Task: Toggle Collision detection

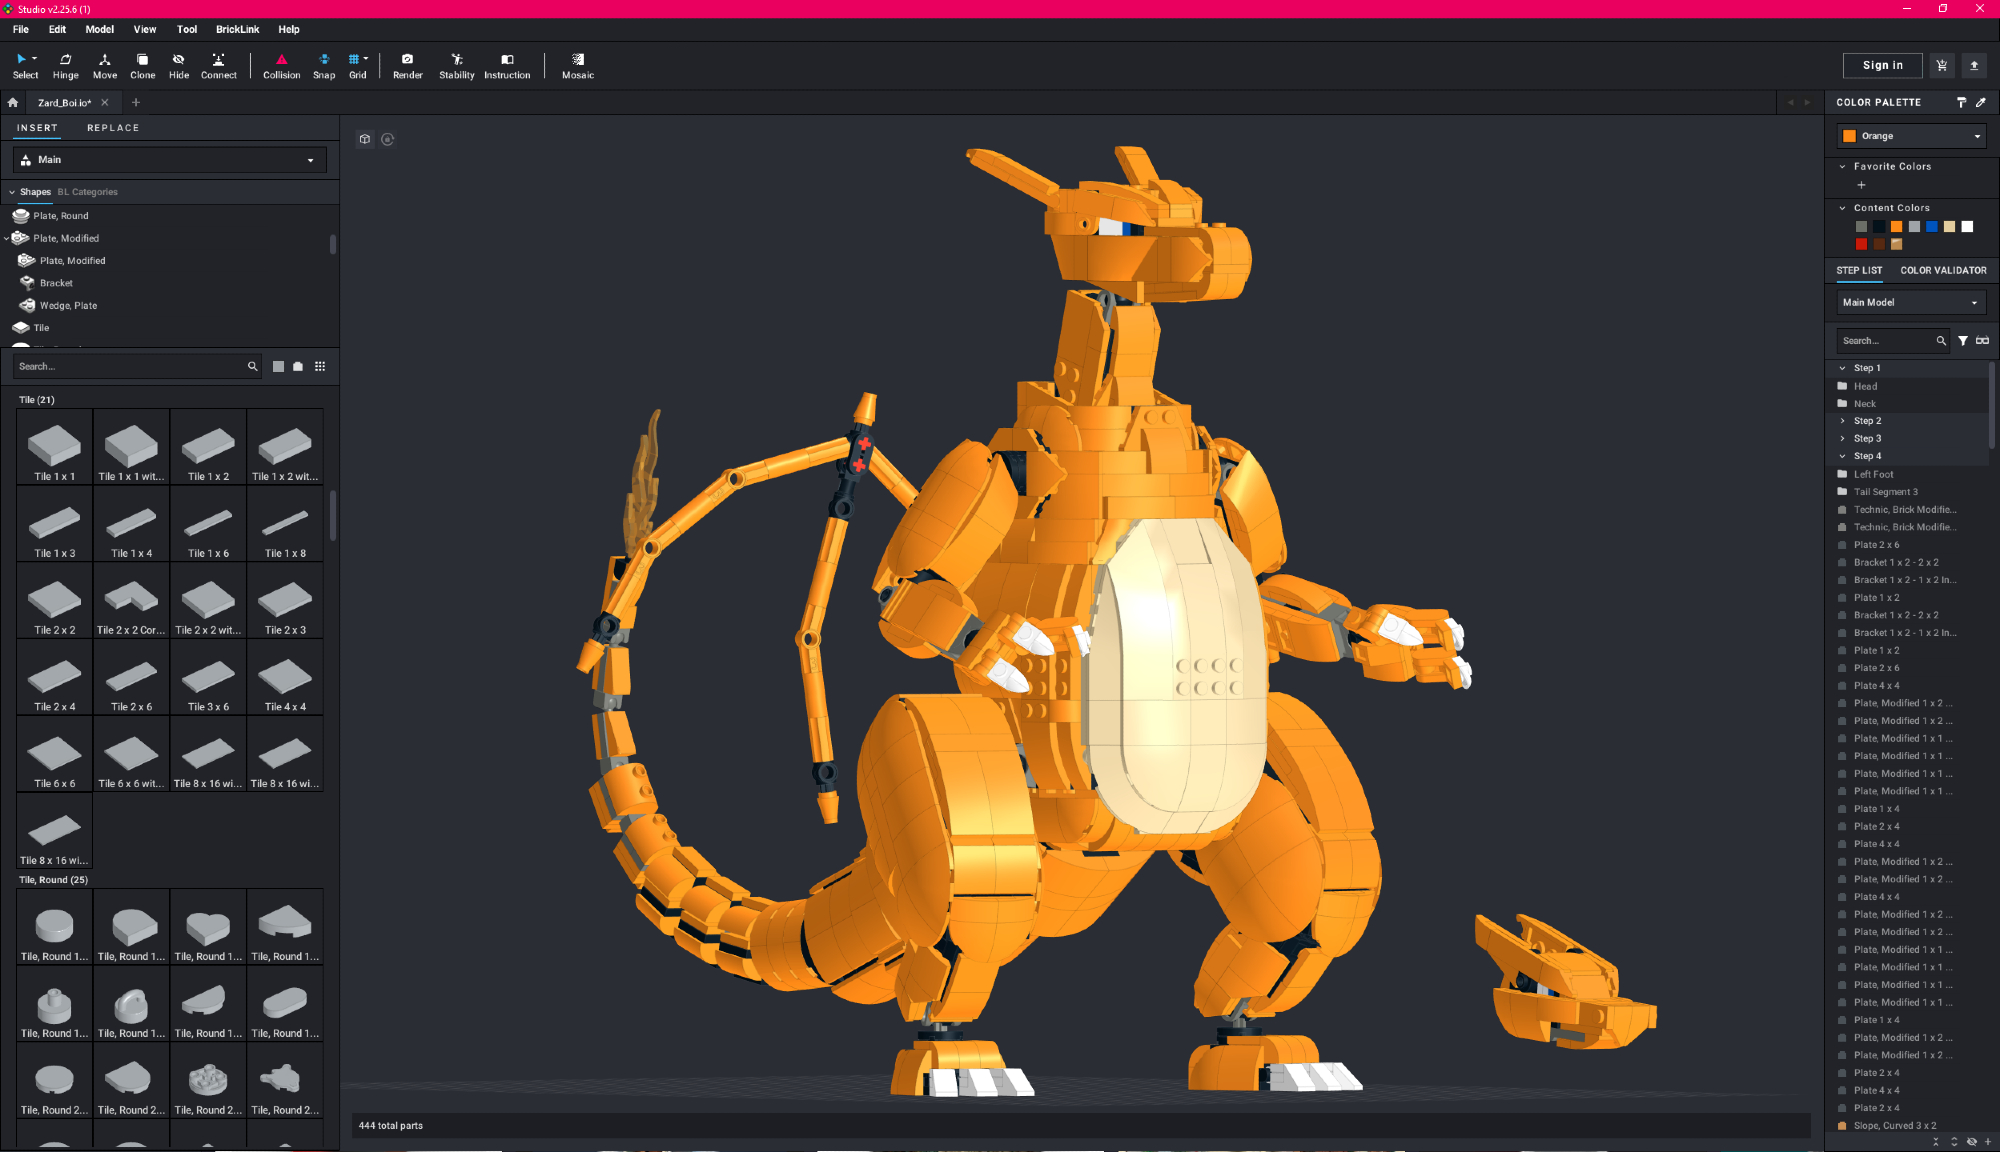Action: click(281, 66)
